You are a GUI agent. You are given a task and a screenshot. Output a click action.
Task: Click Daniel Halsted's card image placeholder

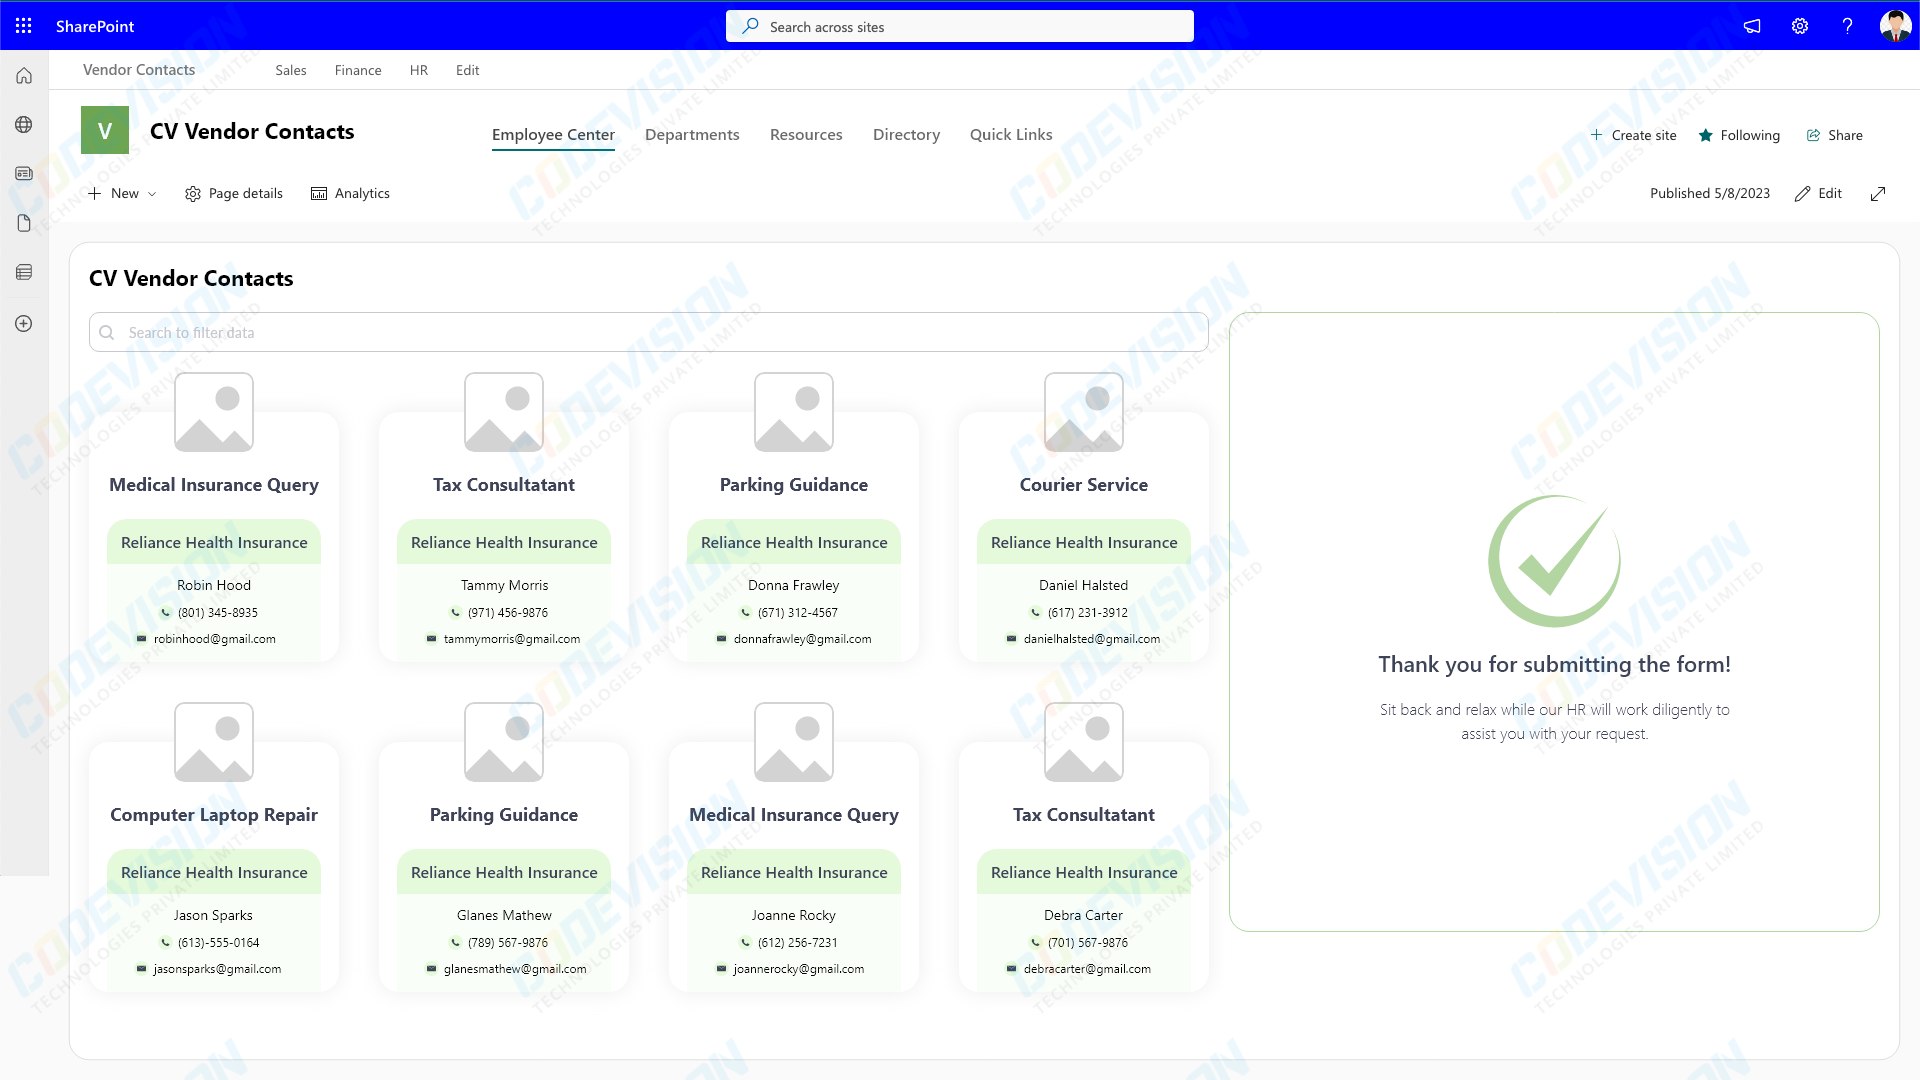[1084, 412]
